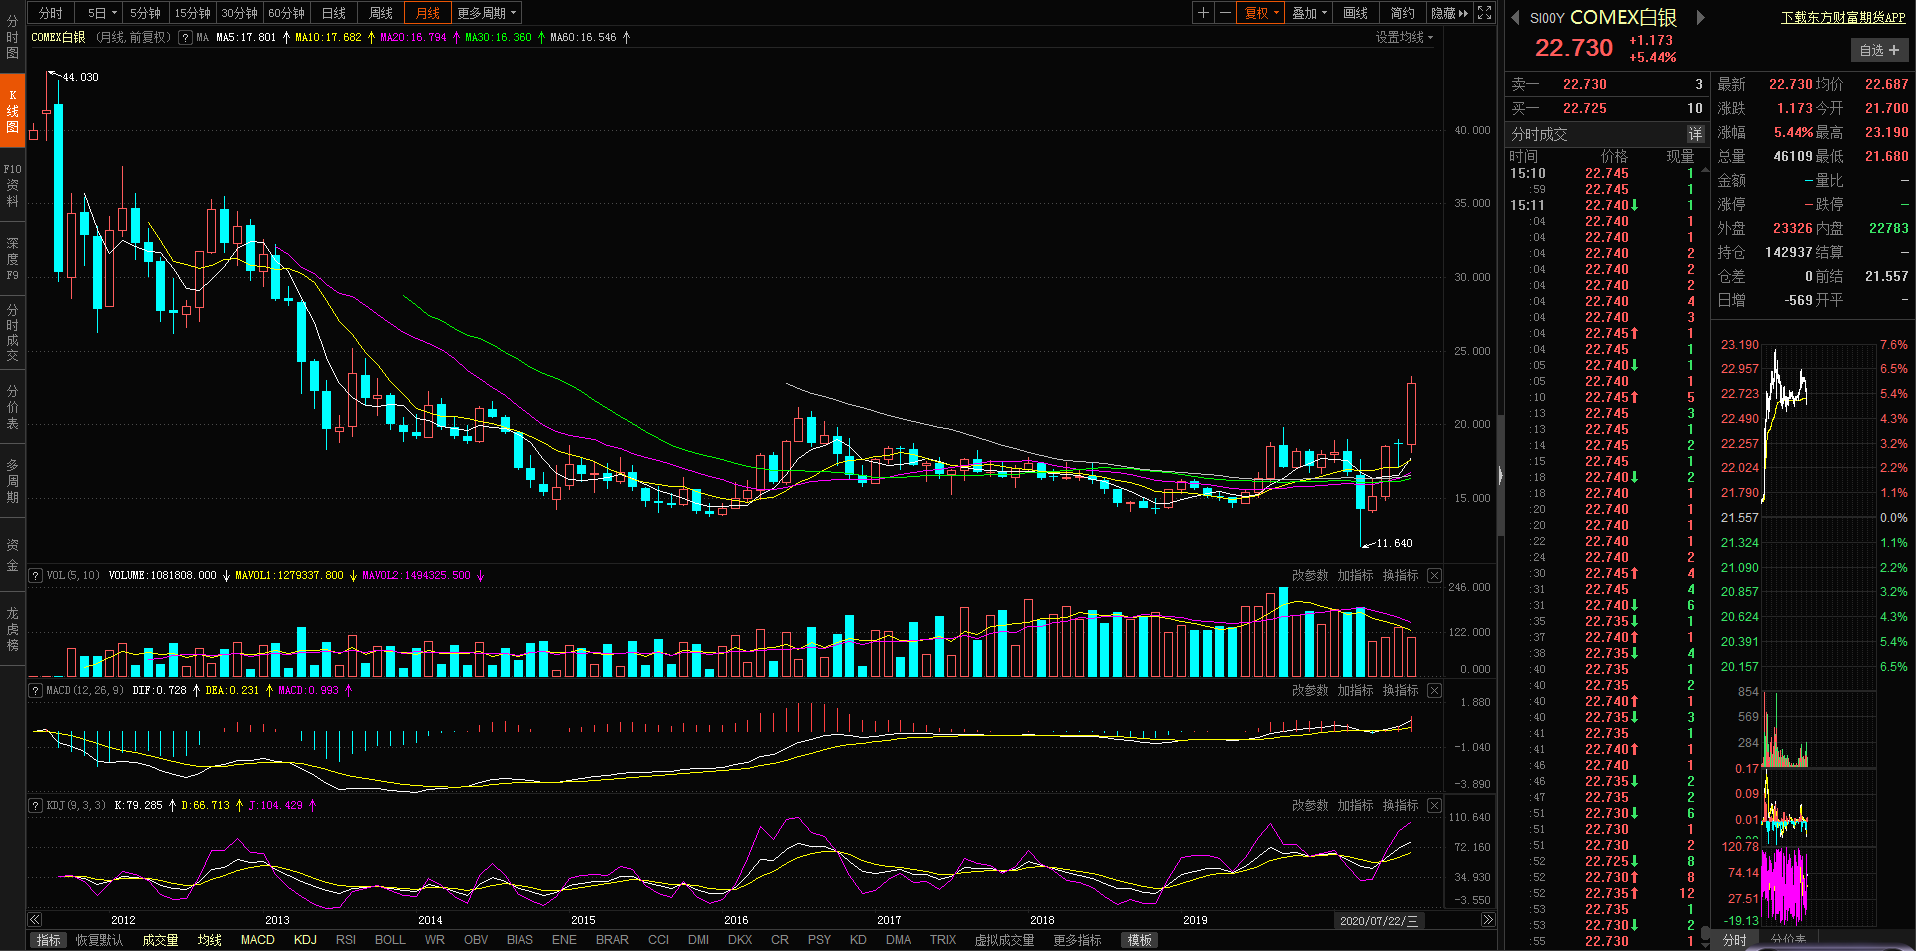Viewport: 1916px width, 951px height.
Task: Open 下载东方财富期货APP link
Action: click(1843, 18)
